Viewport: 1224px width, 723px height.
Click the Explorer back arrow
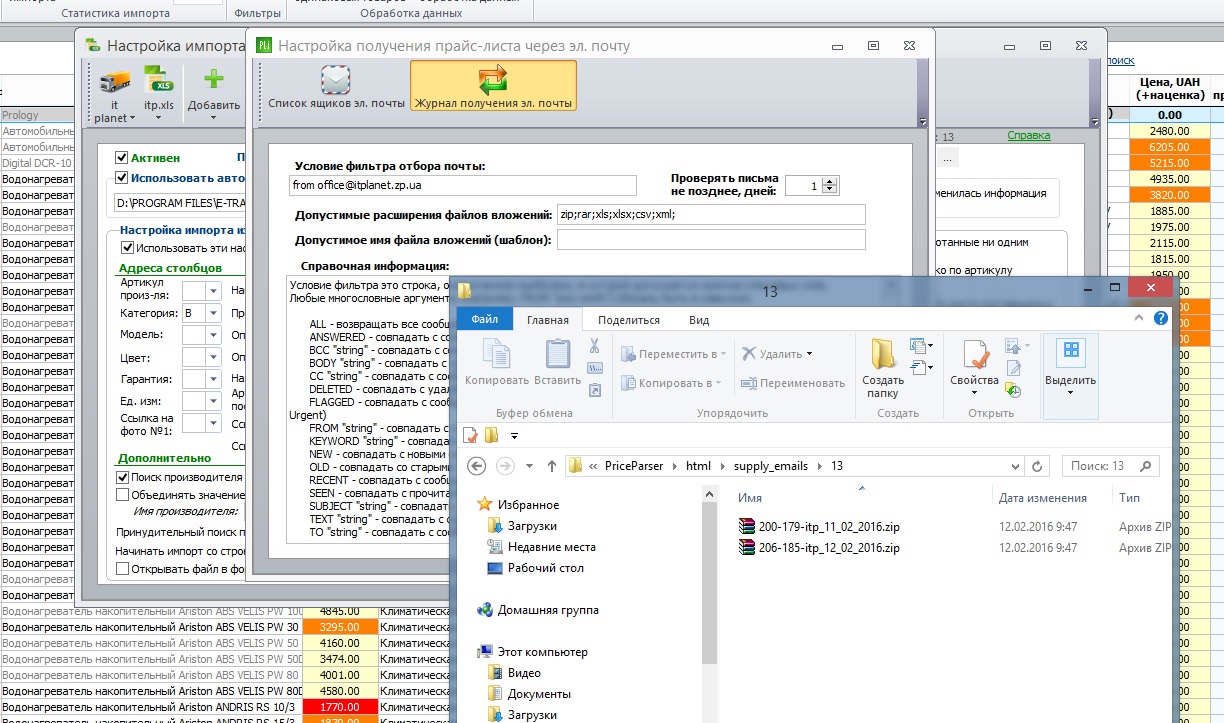(478, 466)
